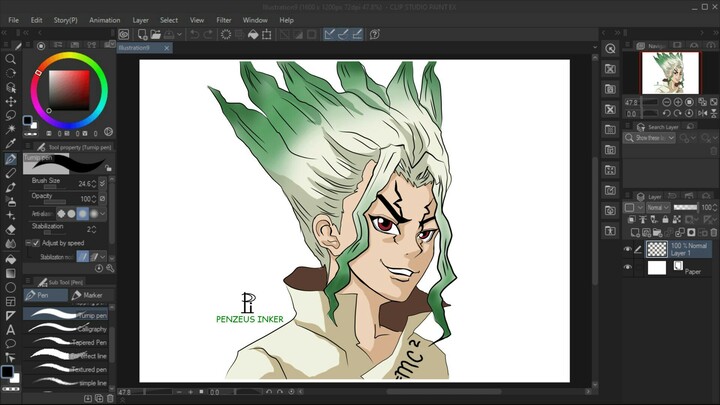The width and height of the screenshot is (720, 405).
Task: Select the Lasso selection tool
Action: pyautogui.click(x=10, y=115)
